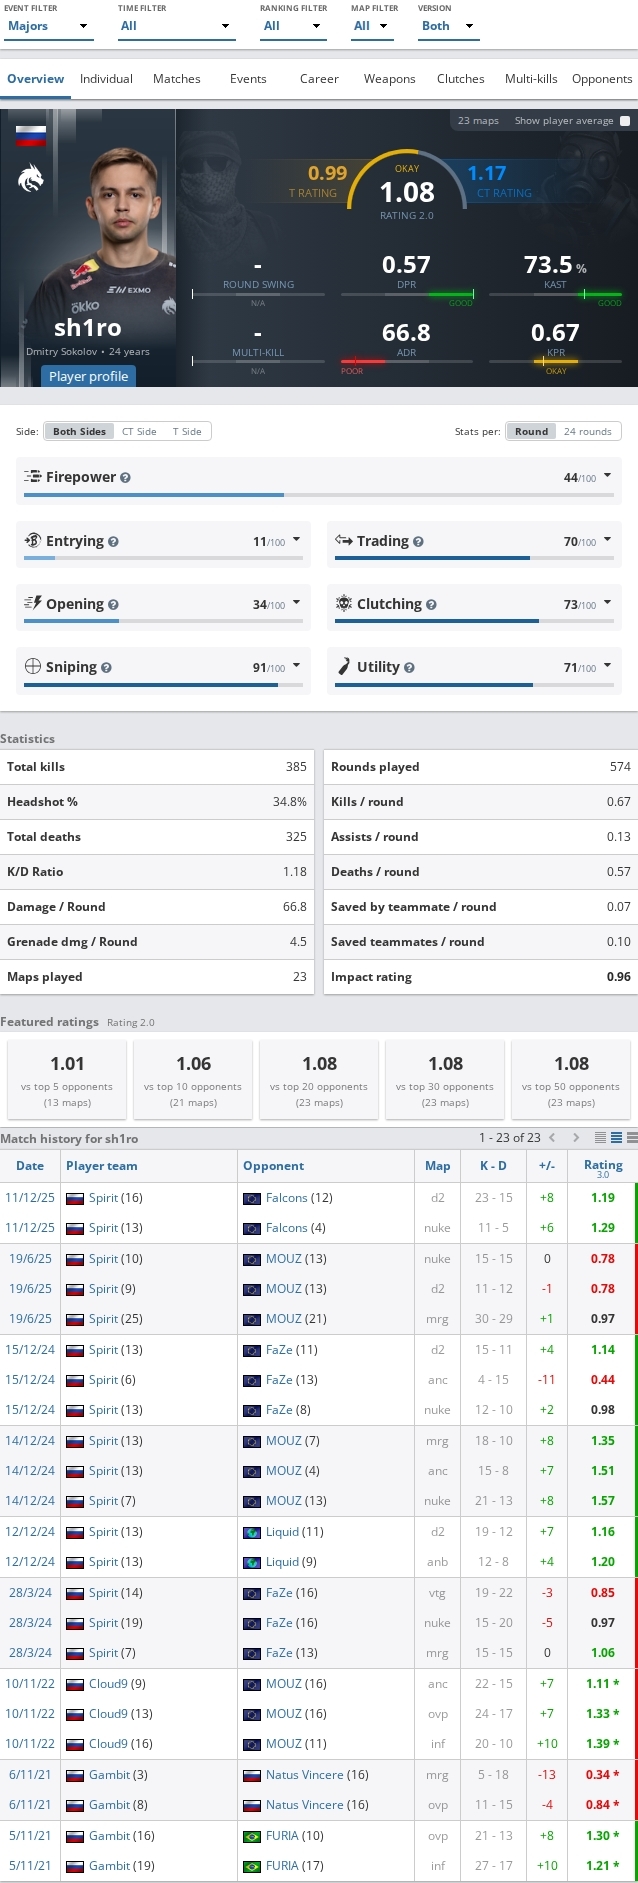This screenshot has width=638, height=1883.
Task: Click the Team Spirit dragon logo
Action: pos(31,178)
